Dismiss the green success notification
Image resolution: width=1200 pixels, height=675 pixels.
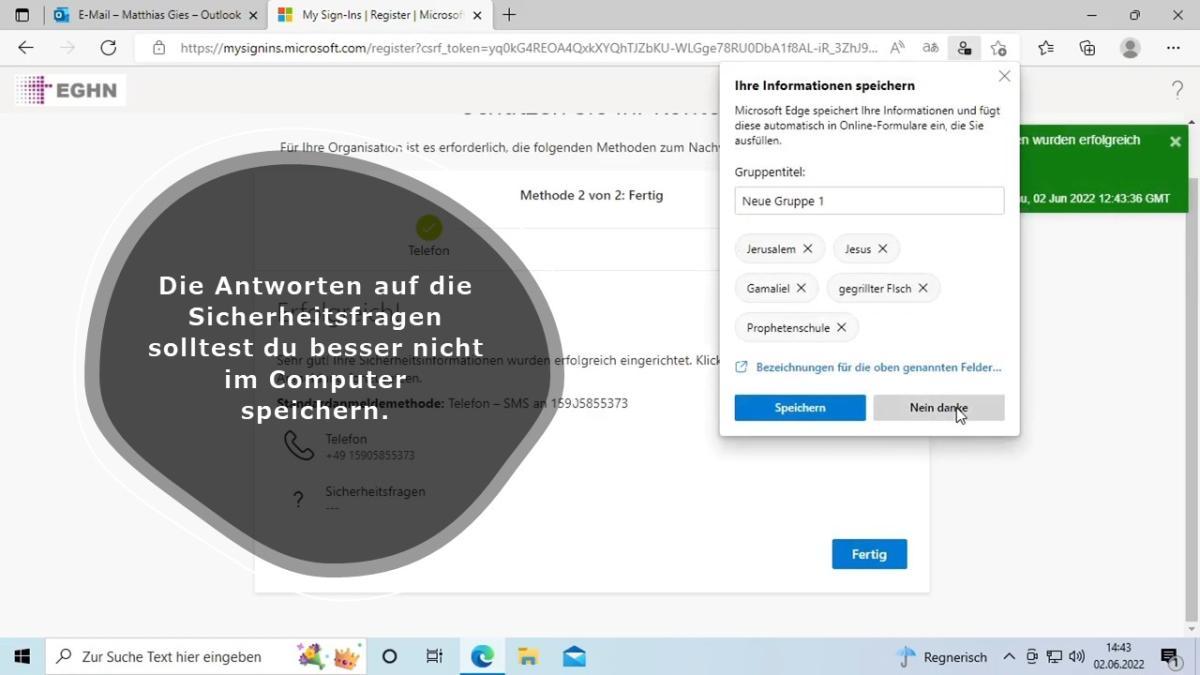point(1175,142)
